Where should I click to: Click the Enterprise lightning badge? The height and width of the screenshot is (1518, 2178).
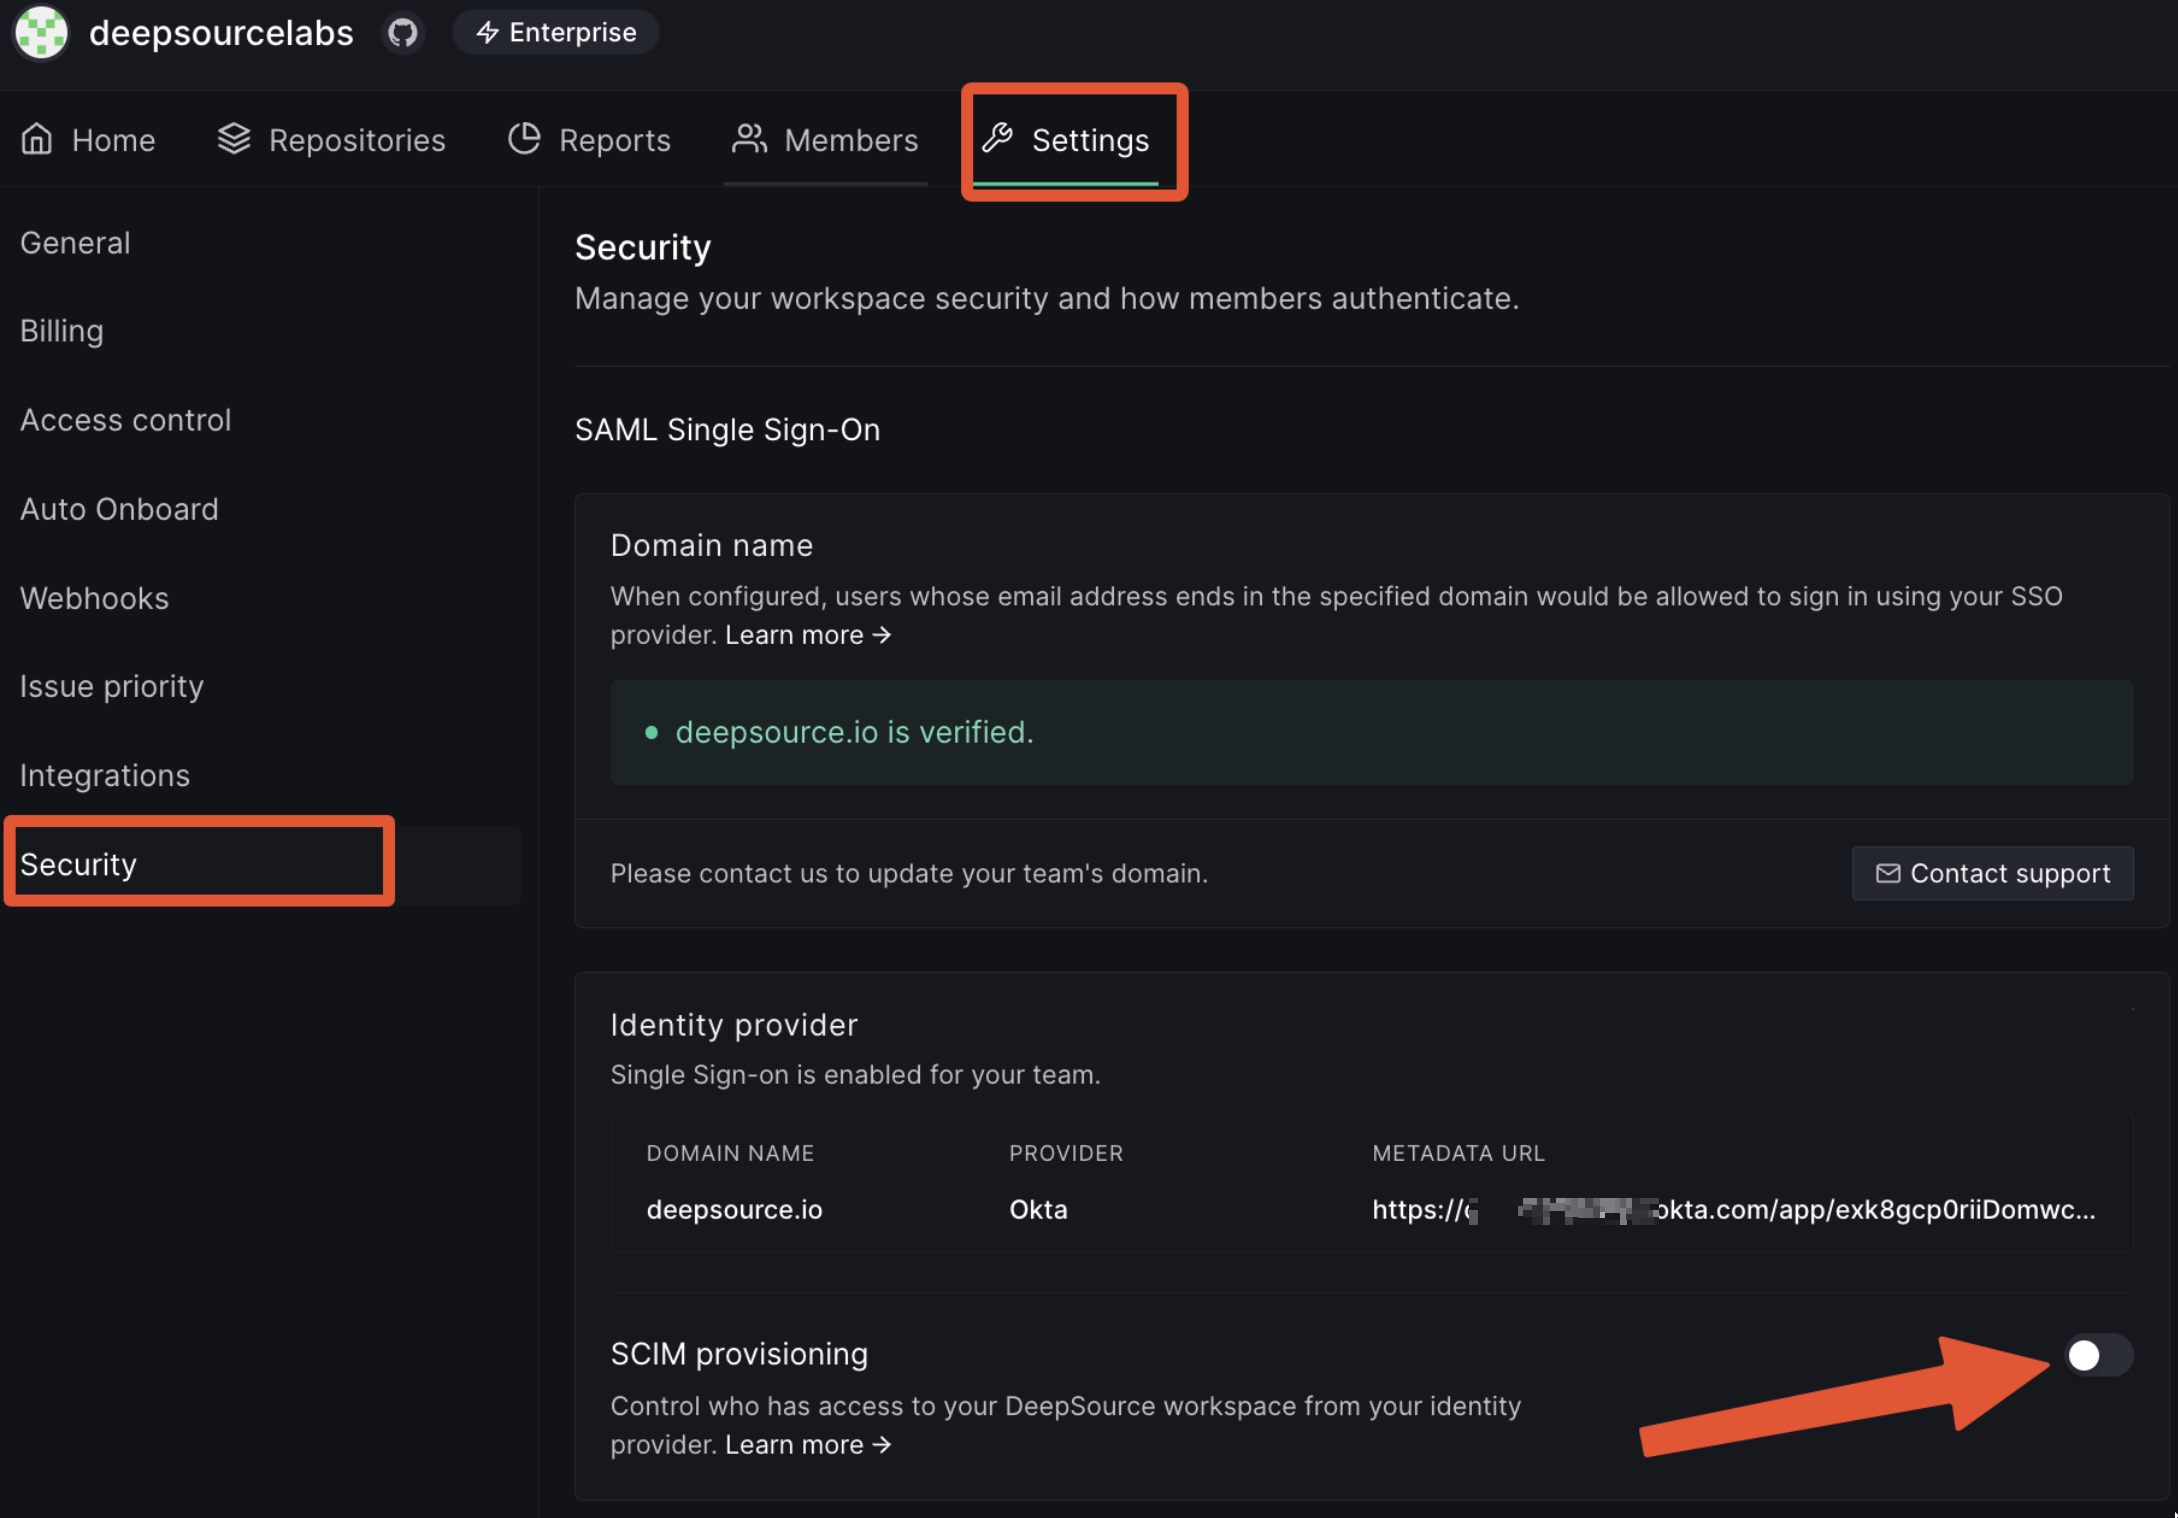pos(556,32)
